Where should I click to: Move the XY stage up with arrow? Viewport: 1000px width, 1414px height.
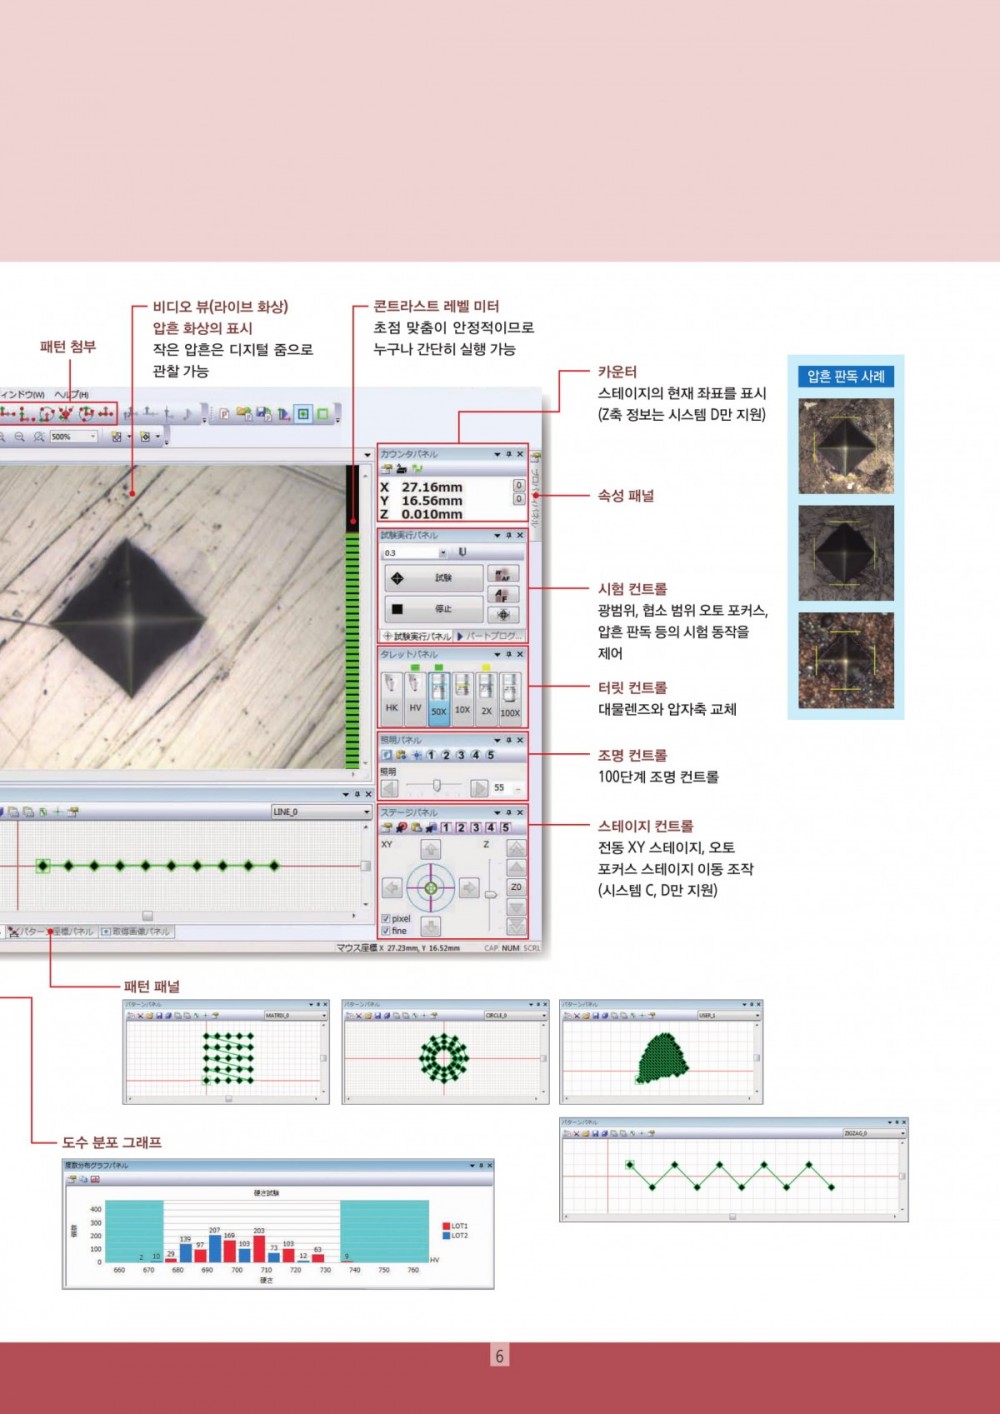click(x=430, y=850)
